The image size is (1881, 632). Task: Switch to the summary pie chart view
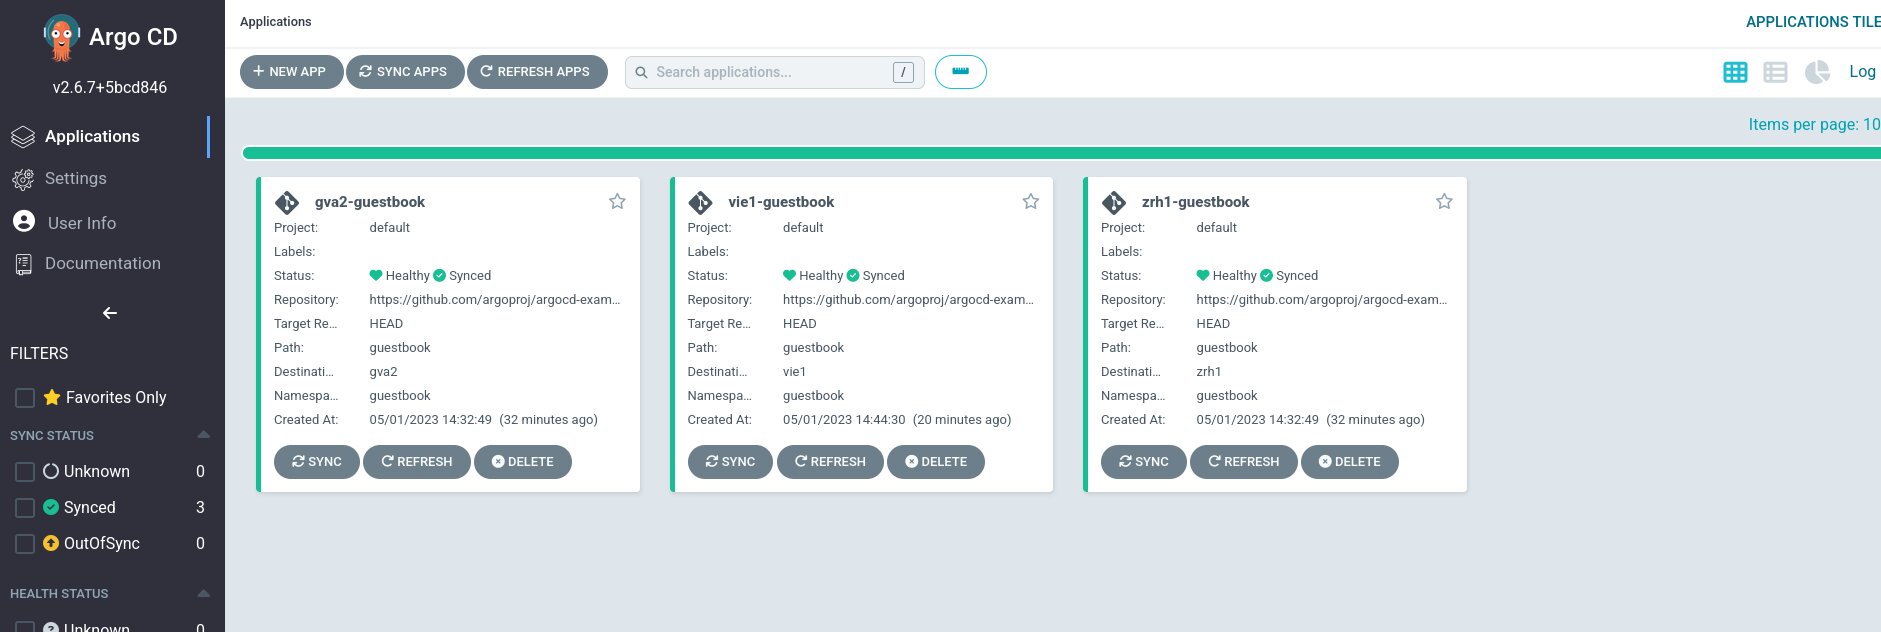1817,72
